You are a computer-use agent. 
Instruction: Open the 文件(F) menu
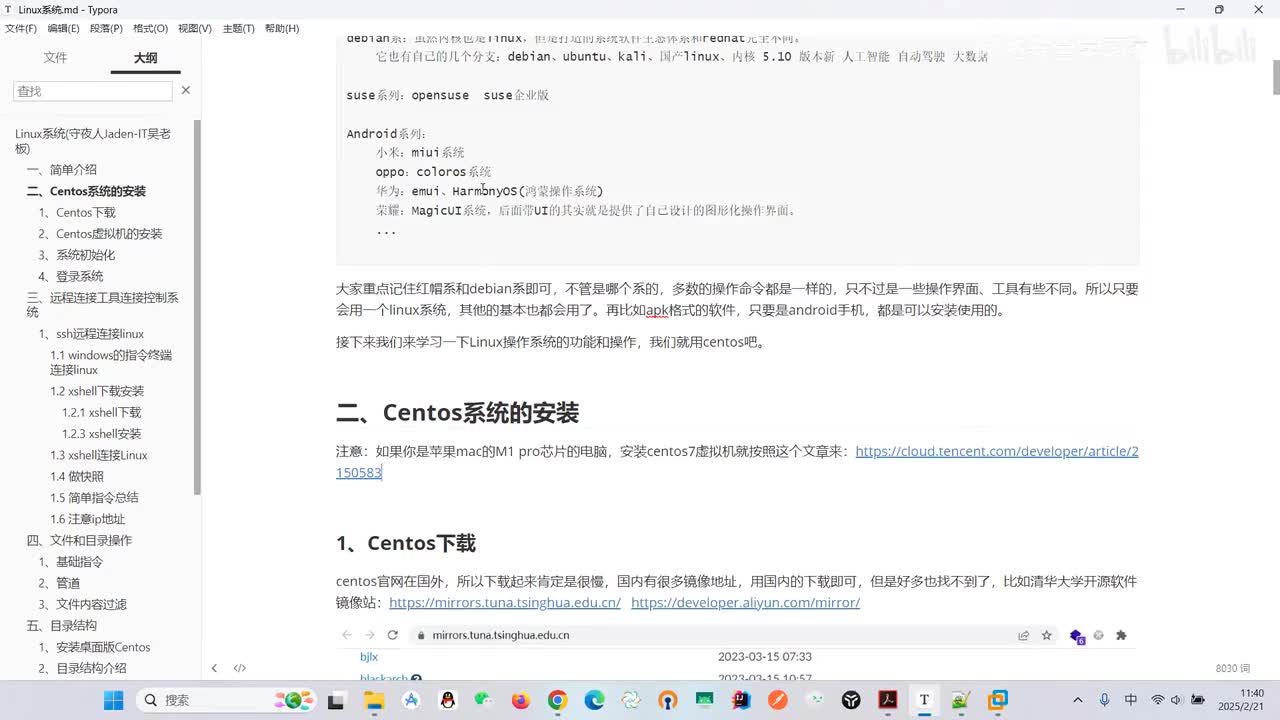coord(21,28)
